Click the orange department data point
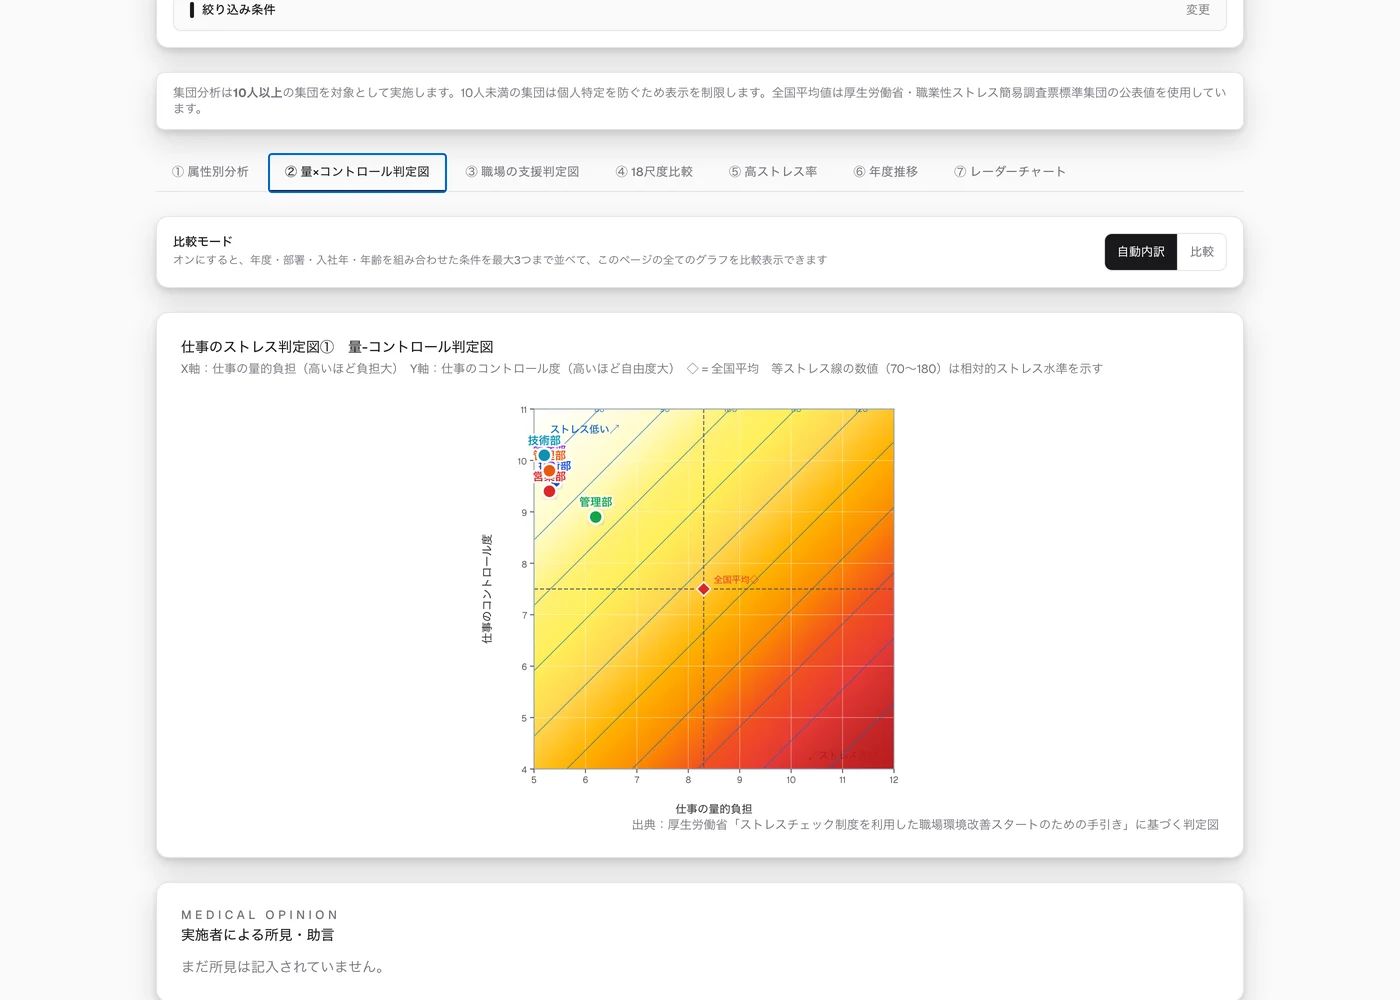Screen dimensions: 1400x1000 point(549,471)
